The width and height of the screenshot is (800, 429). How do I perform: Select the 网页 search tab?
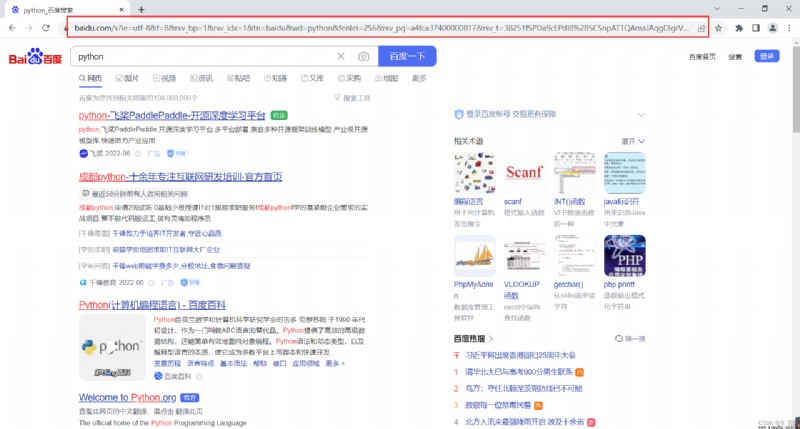pos(90,79)
